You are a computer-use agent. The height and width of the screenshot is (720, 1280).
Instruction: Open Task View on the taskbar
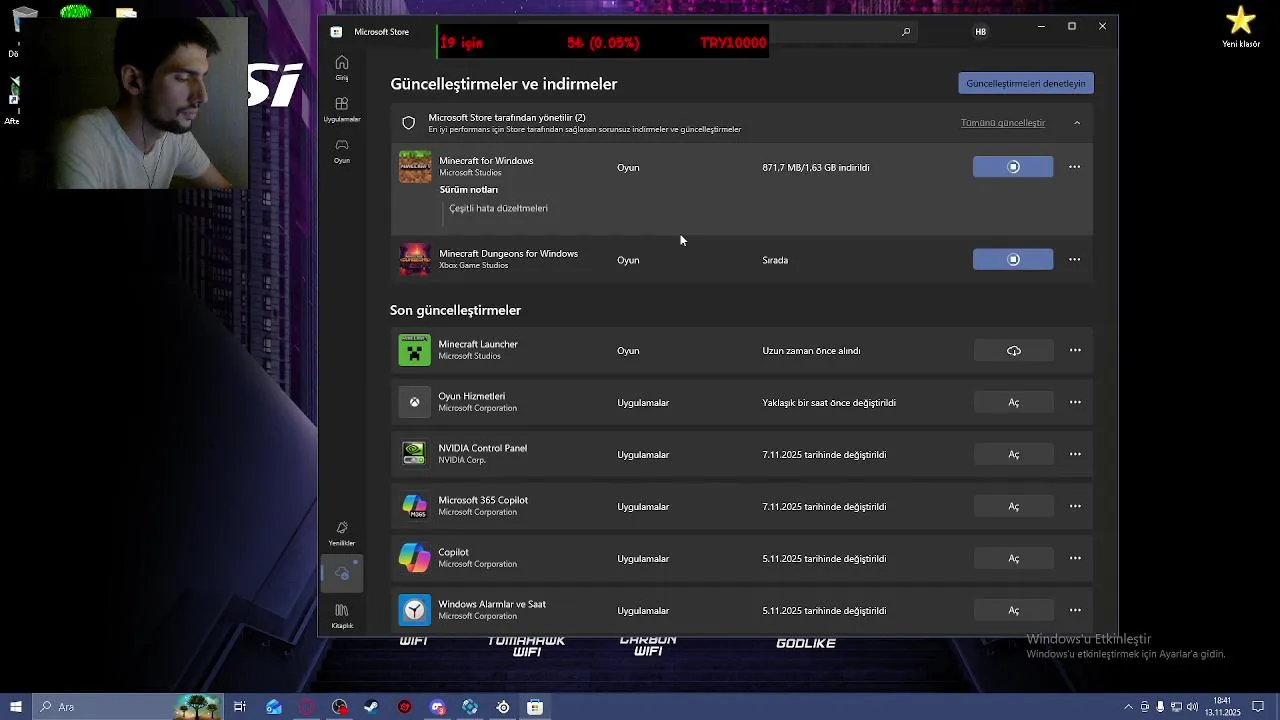coord(240,707)
